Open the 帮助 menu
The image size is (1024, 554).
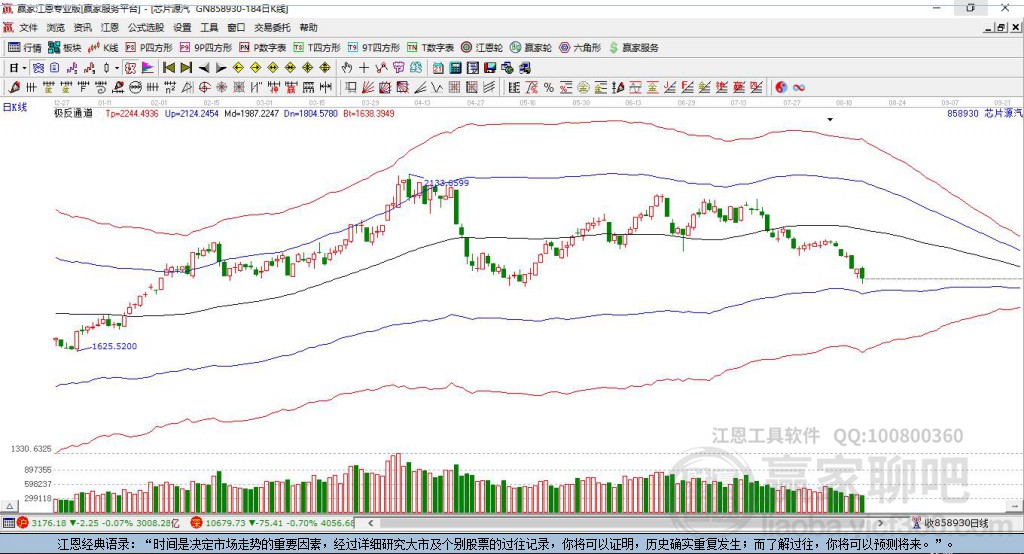coord(308,27)
